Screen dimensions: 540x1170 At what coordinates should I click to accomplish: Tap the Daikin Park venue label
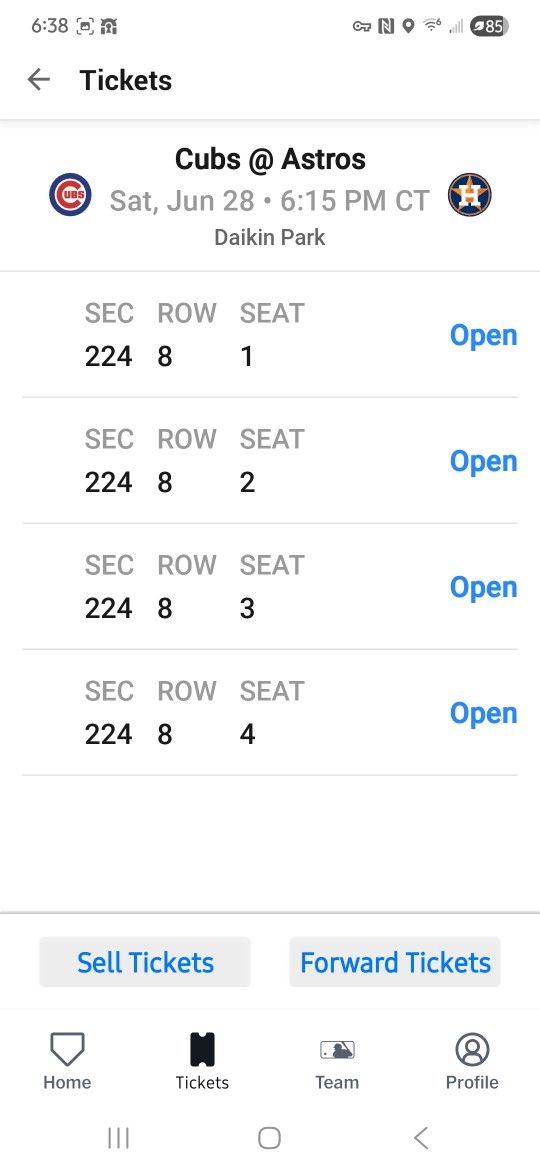[x=270, y=237]
